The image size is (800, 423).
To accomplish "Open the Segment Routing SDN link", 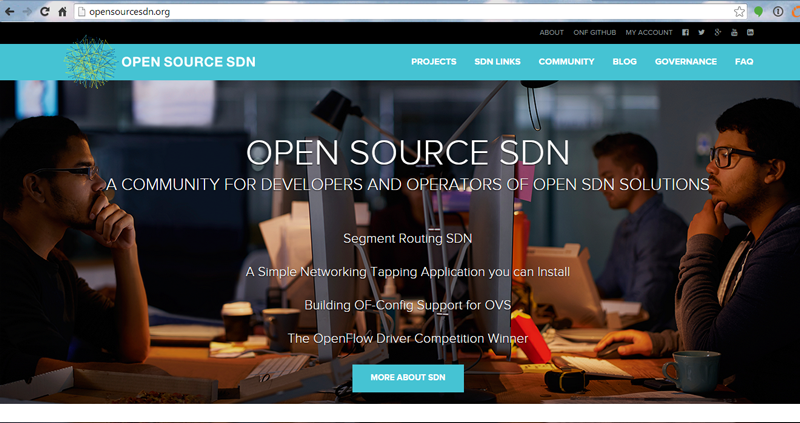I will [x=408, y=238].
